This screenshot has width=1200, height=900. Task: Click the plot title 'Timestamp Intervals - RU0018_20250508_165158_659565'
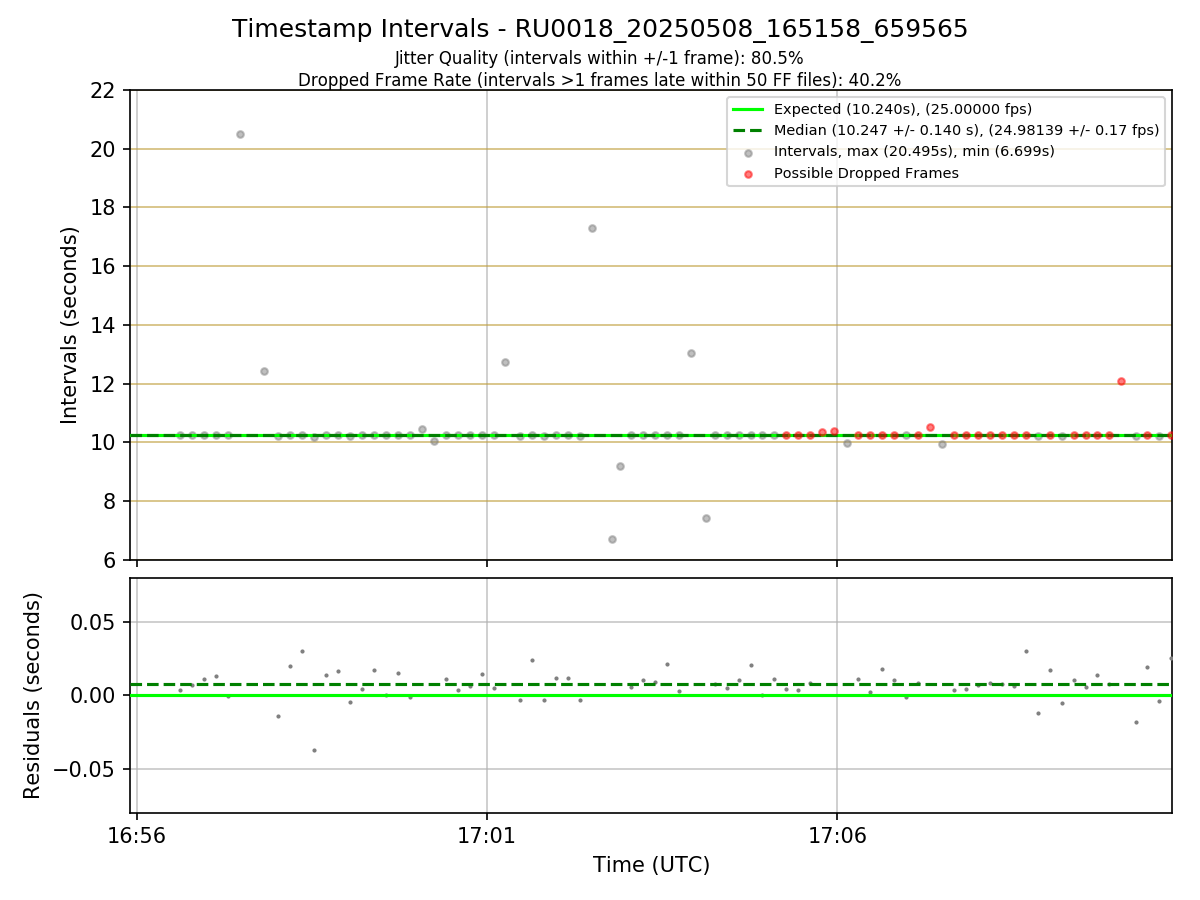point(600,29)
